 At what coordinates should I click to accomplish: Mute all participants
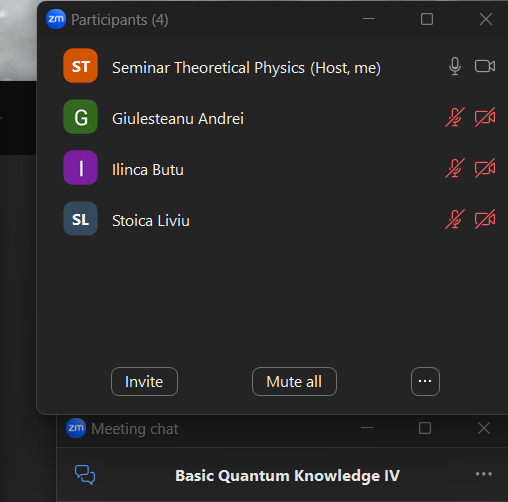(x=294, y=382)
